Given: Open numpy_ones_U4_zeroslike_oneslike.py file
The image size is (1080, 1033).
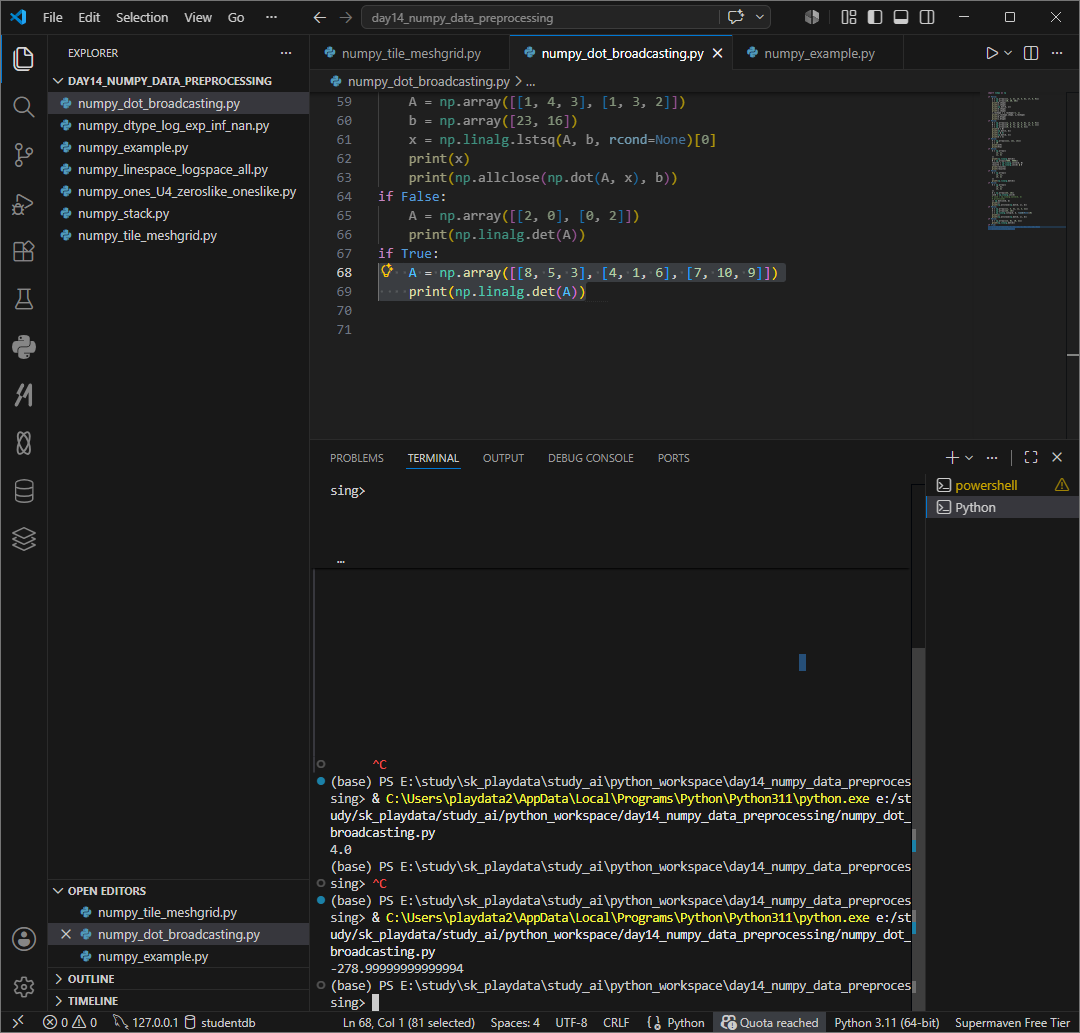Looking at the screenshot, I should pos(179,191).
